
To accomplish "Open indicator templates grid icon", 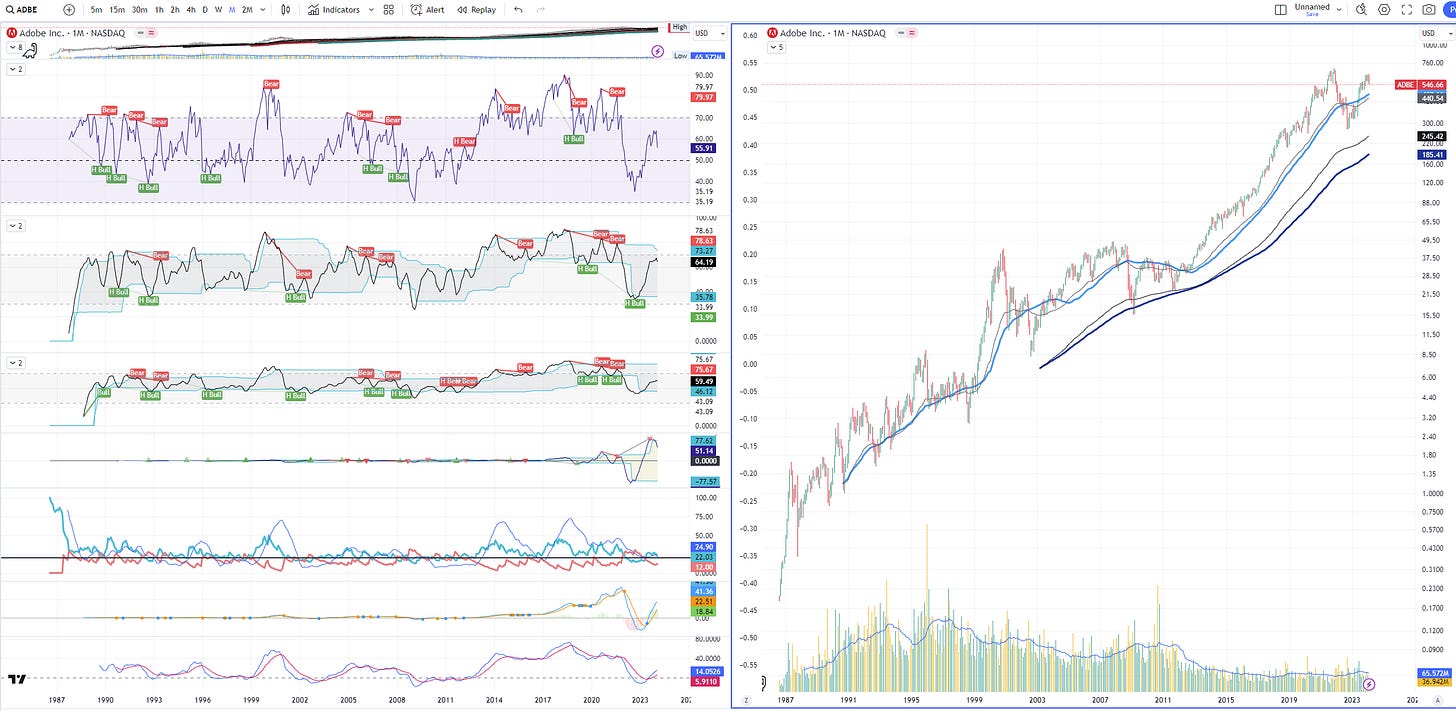I will click(390, 9).
